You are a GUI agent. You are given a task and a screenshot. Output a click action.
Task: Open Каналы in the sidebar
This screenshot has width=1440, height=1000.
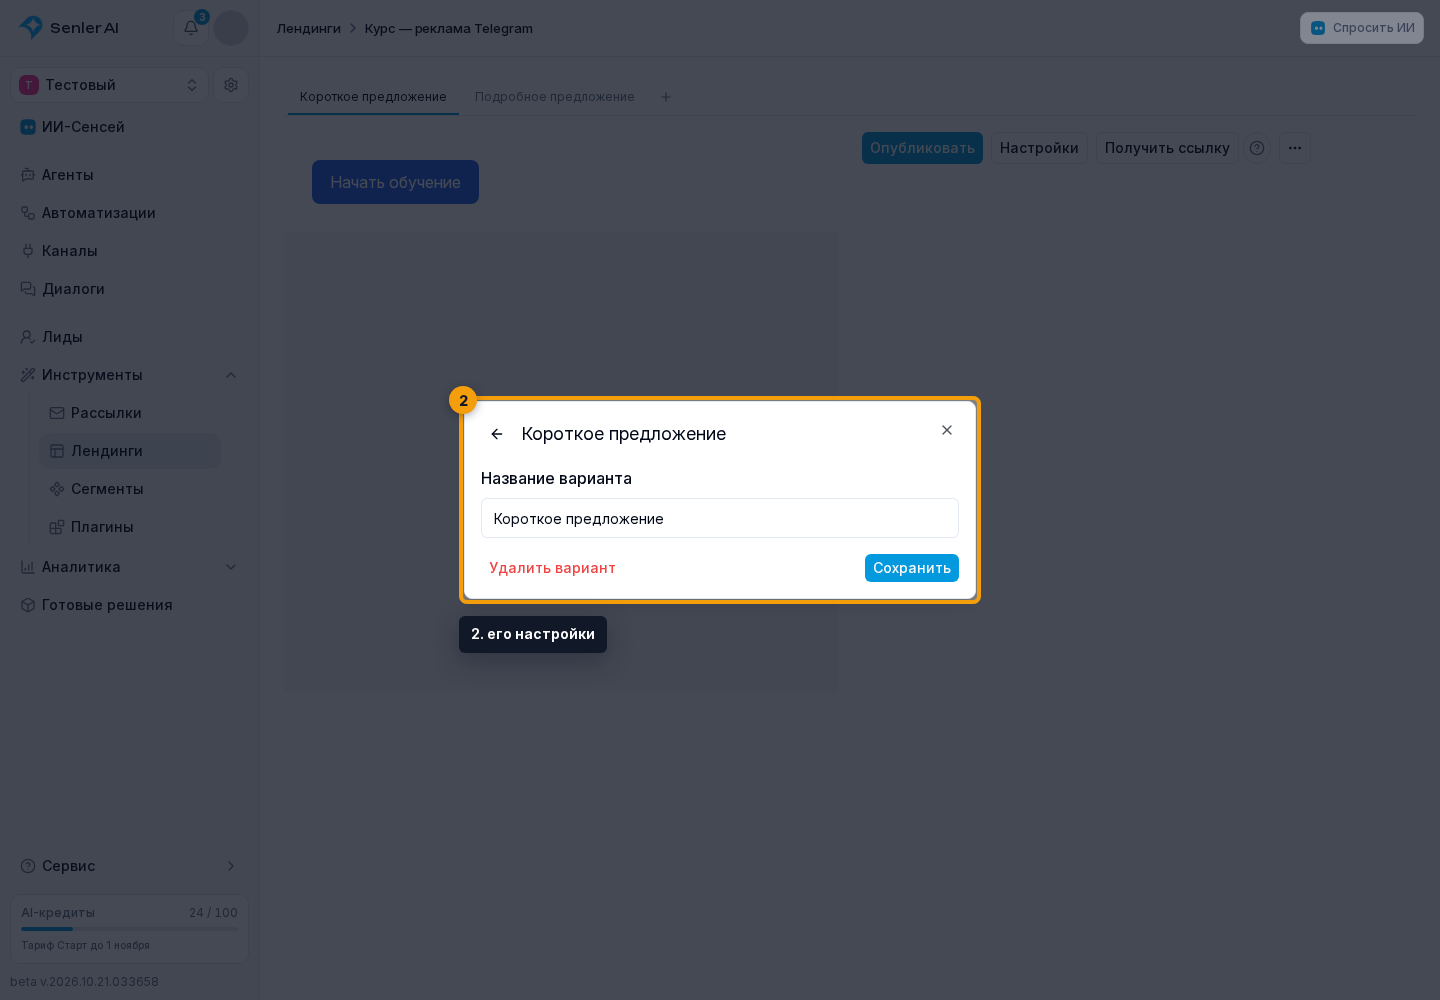(129, 251)
